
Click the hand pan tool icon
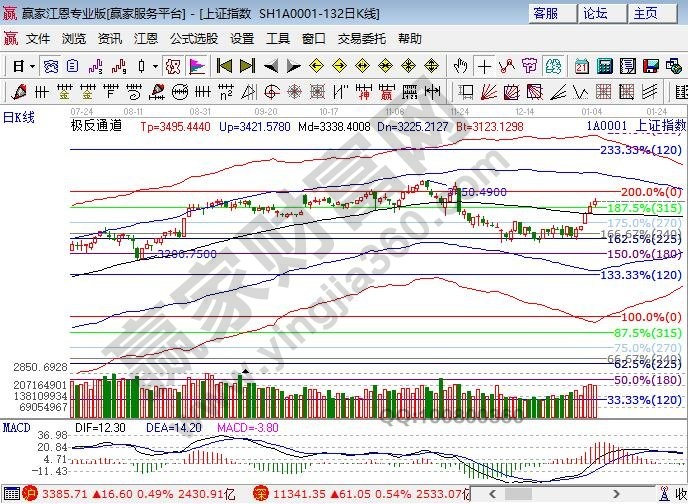[x=460, y=66]
